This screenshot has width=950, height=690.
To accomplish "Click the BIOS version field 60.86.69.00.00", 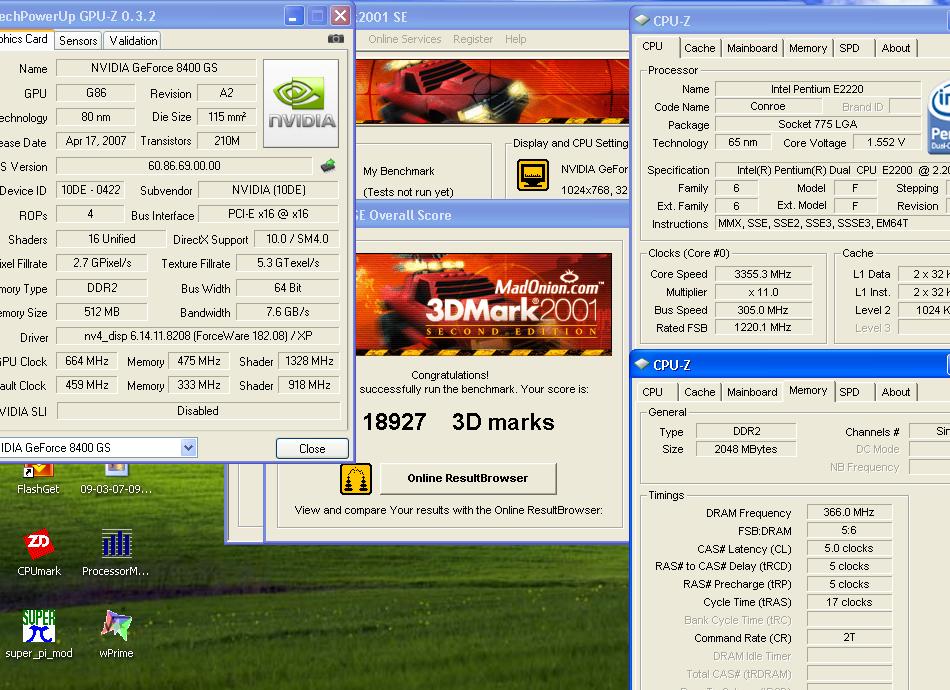I will pos(184,165).
